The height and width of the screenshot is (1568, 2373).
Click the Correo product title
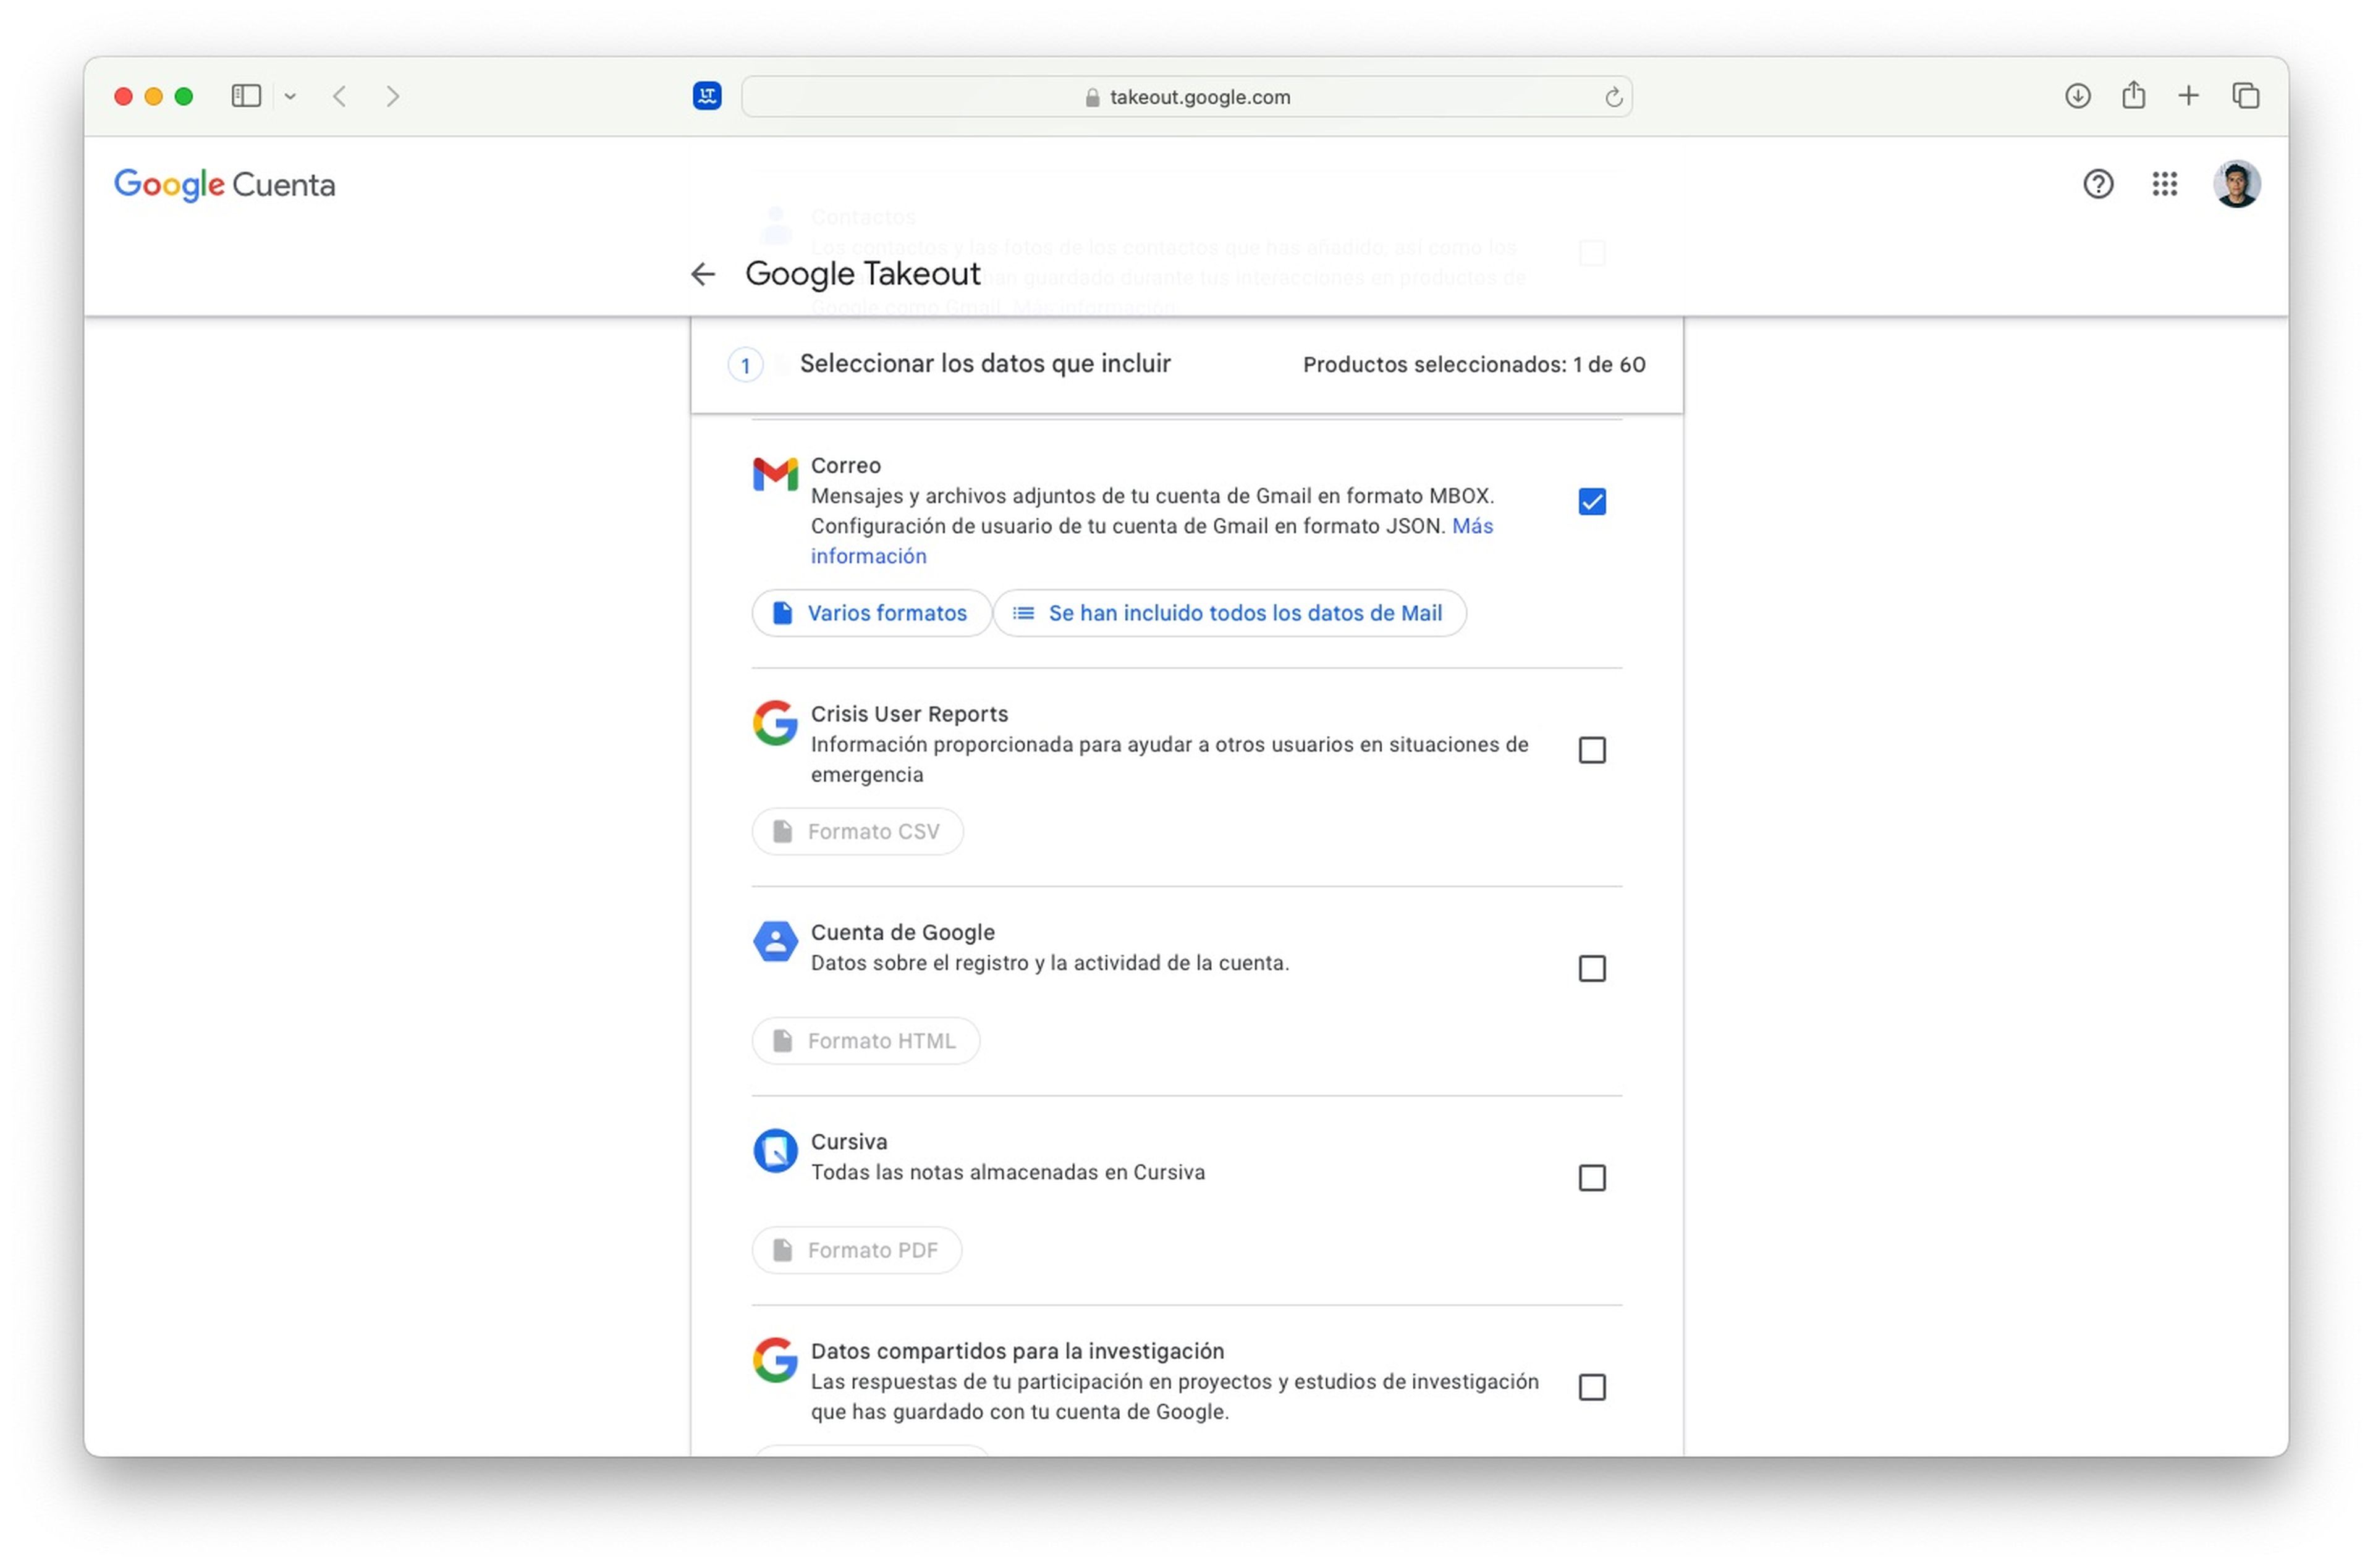[x=845, y=465]
